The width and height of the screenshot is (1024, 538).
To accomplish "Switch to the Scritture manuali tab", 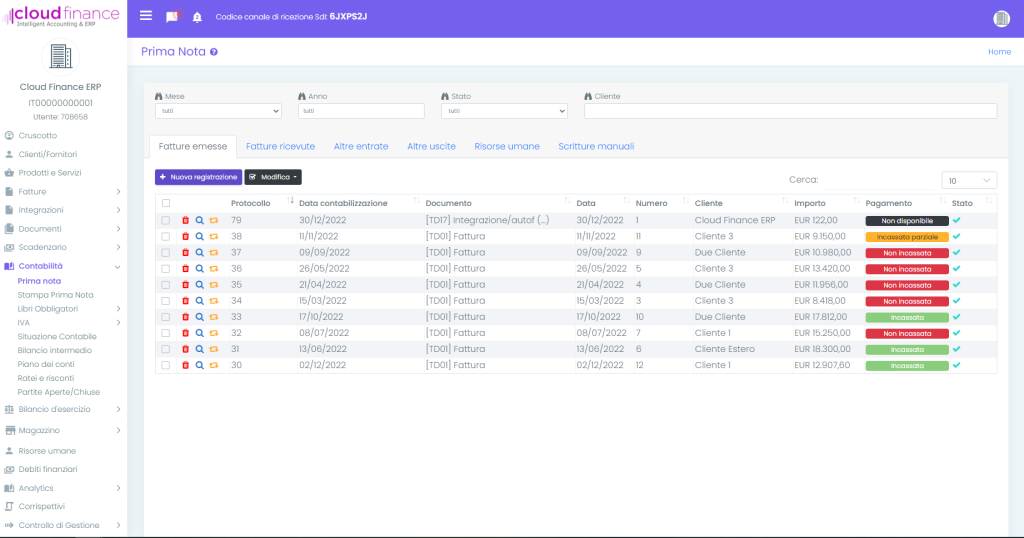I will click(x=596, y=146).
